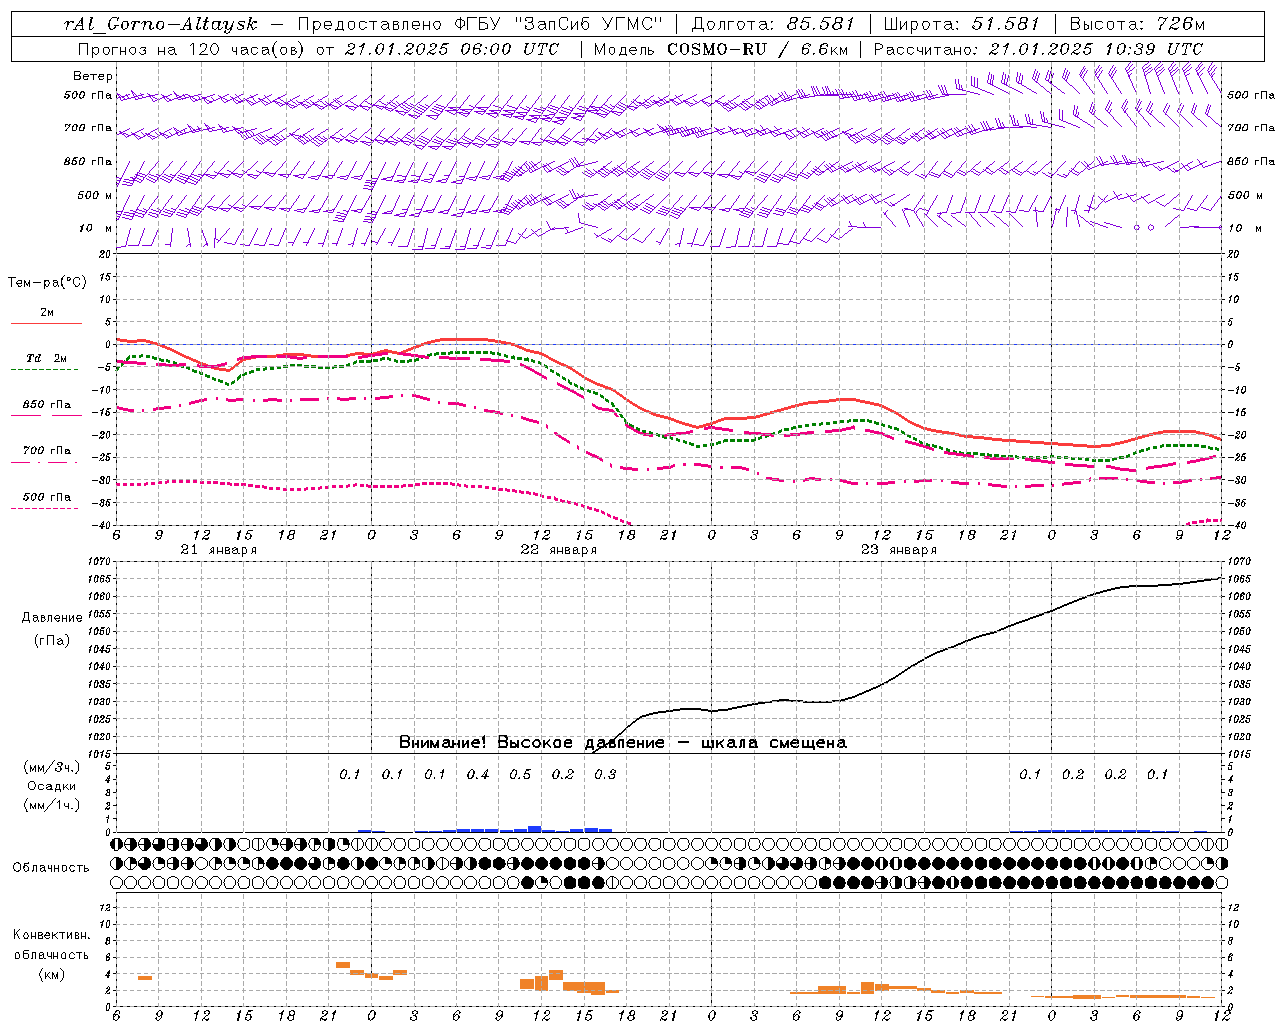Viewport: 1280px width, 1024px height.
Task: Click the latitude value Широта: 51.581
Action: tap(962, 24)
